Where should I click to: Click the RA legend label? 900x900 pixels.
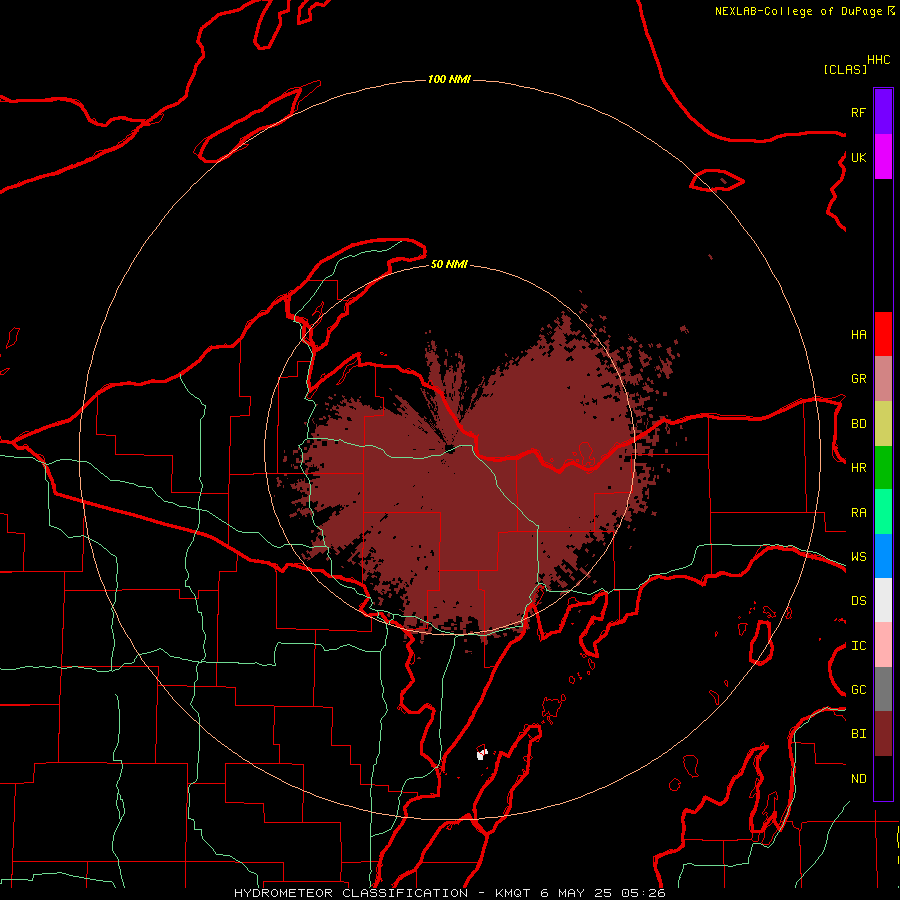[x=858, y=513]
